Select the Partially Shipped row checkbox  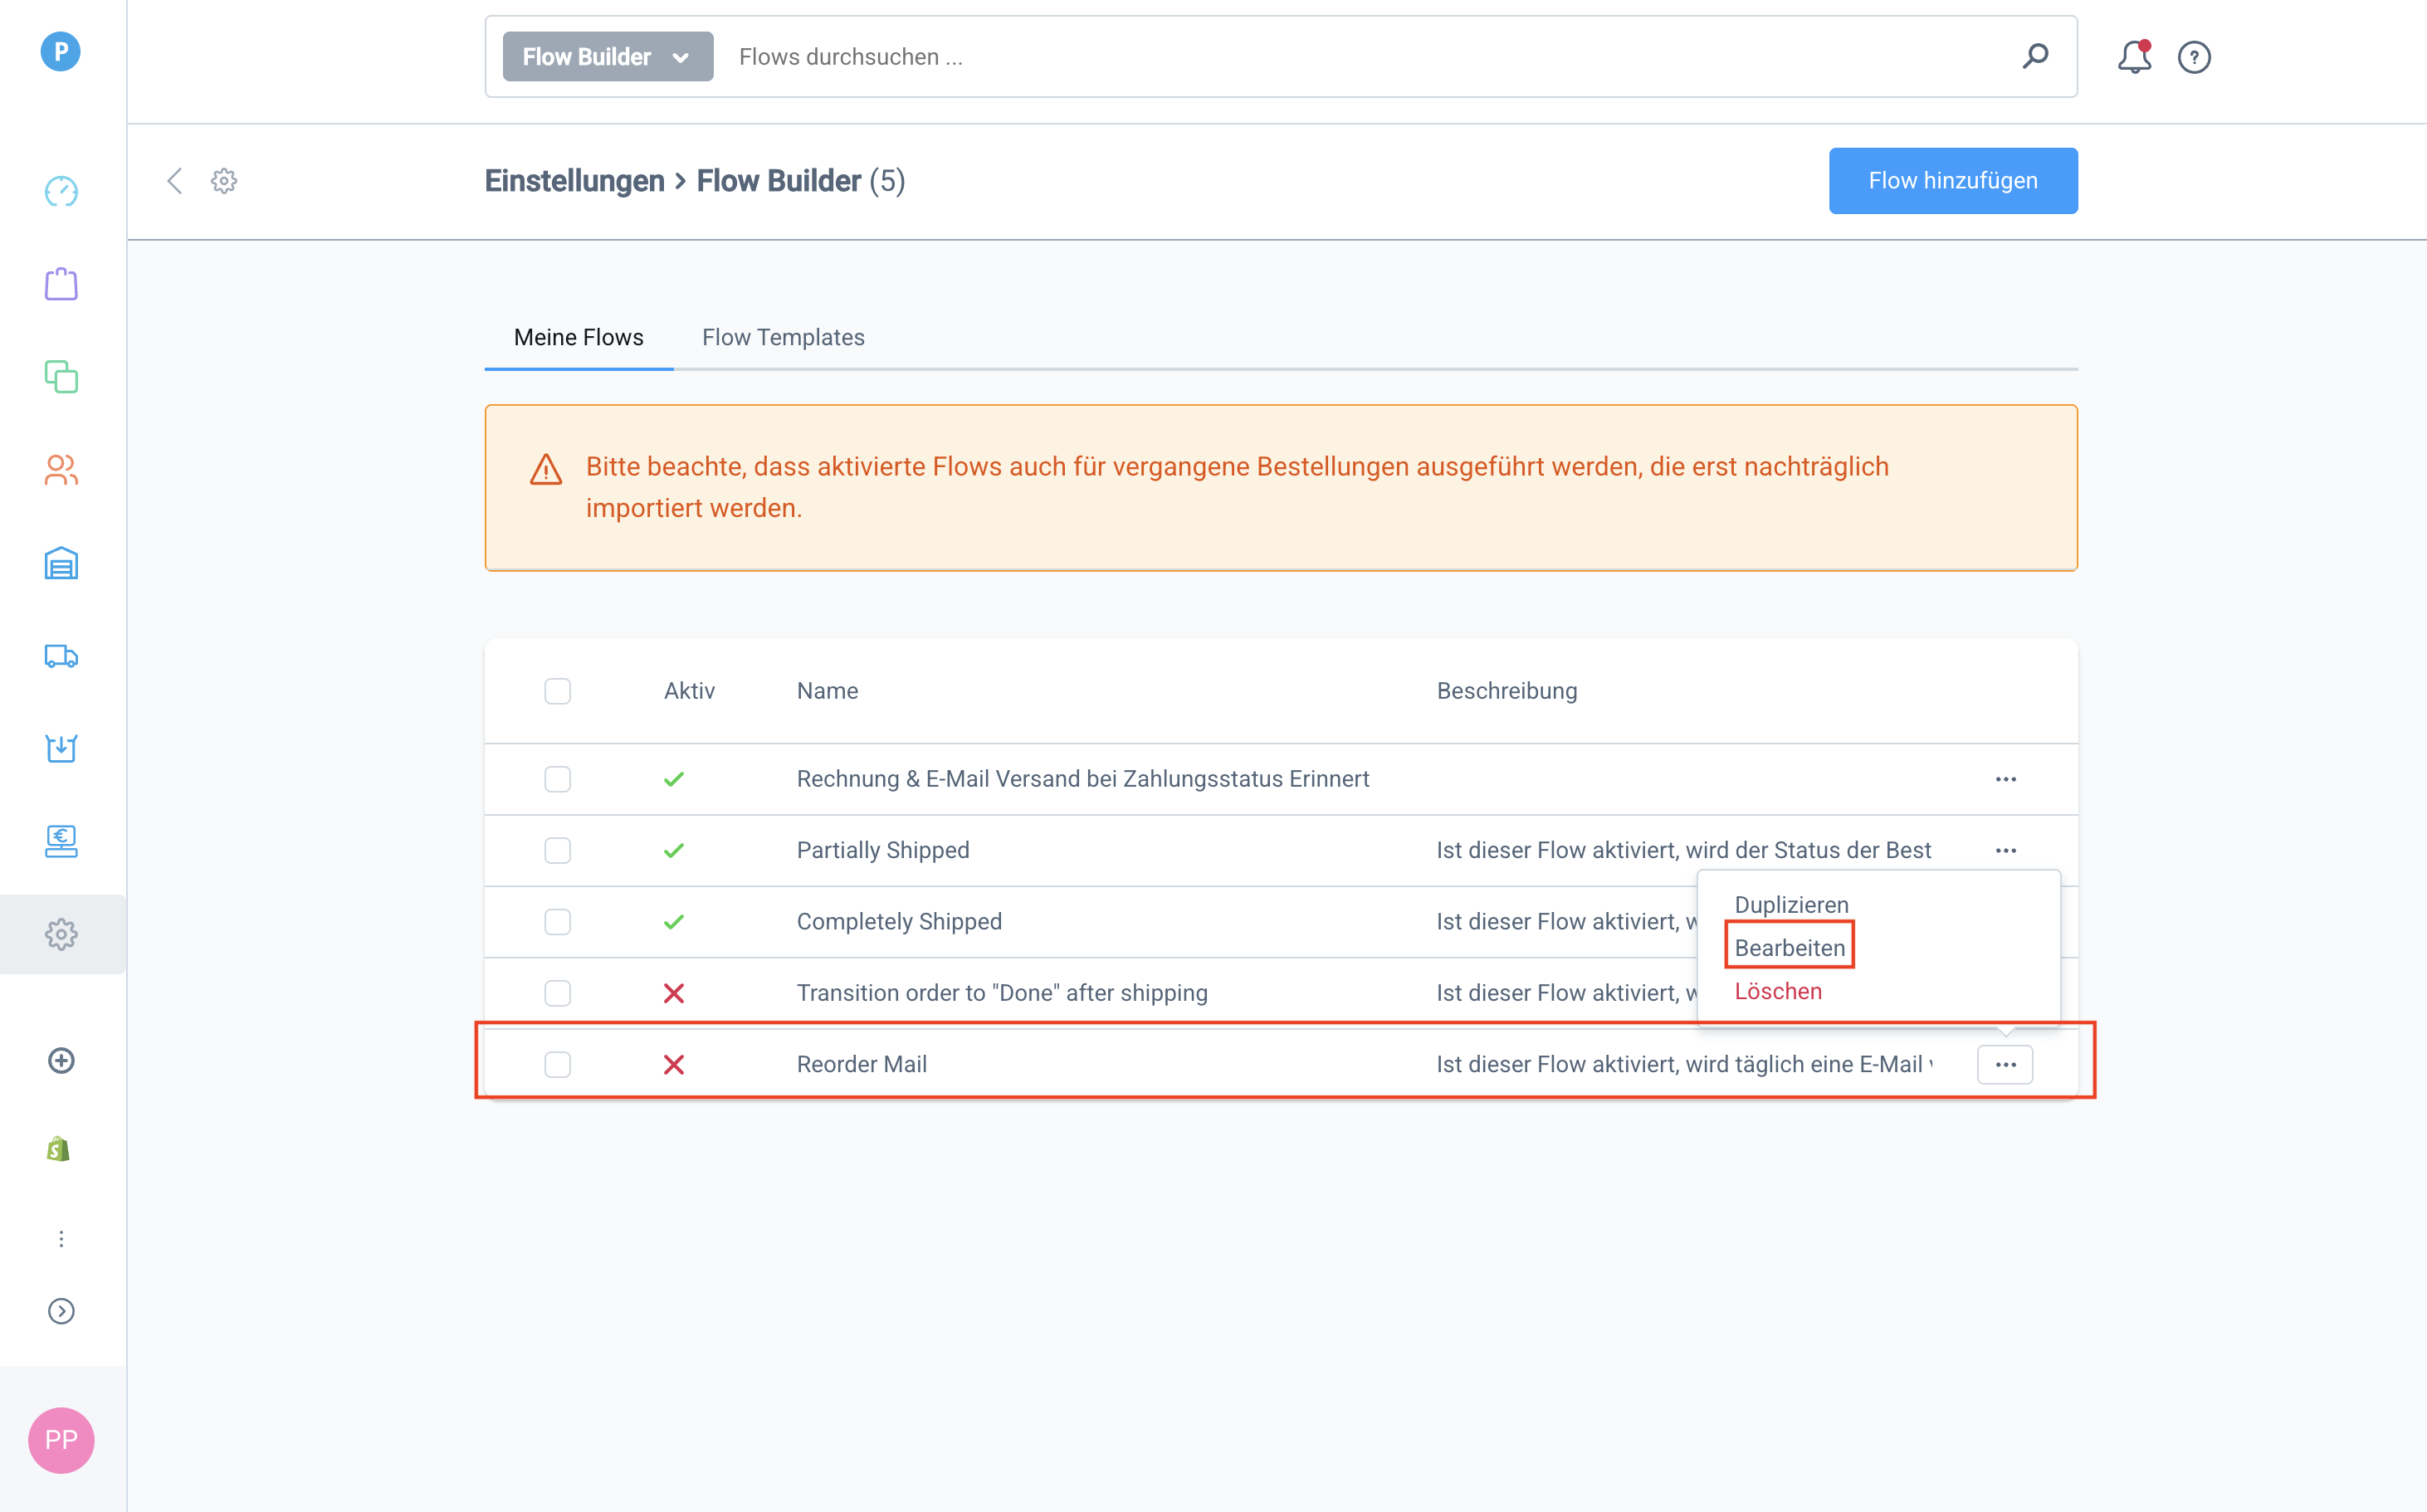coord(557,850)
